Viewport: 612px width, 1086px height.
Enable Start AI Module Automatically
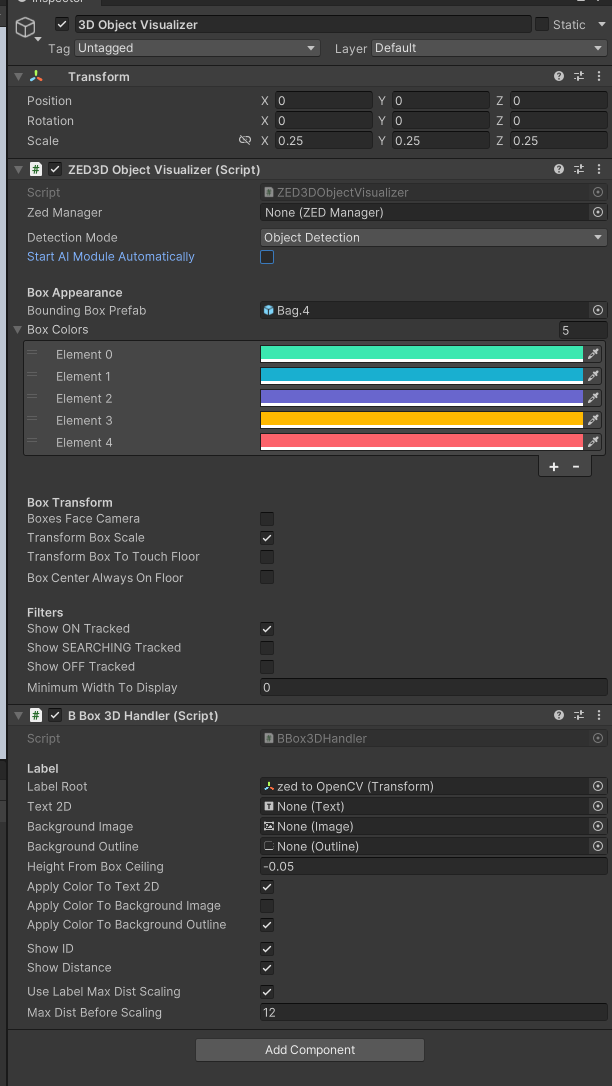[x=265, y=257]
